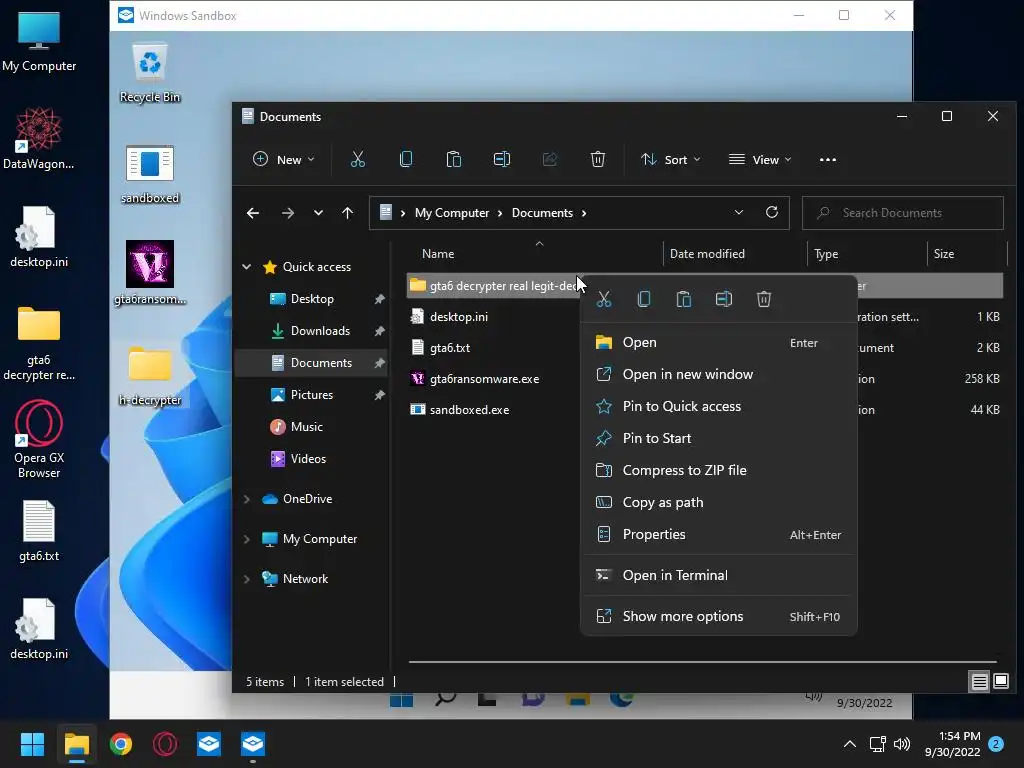Viewport: 1024px width, 768px height.
Task: Collapse the Quick access tree
Action: (x=247, y=266)
